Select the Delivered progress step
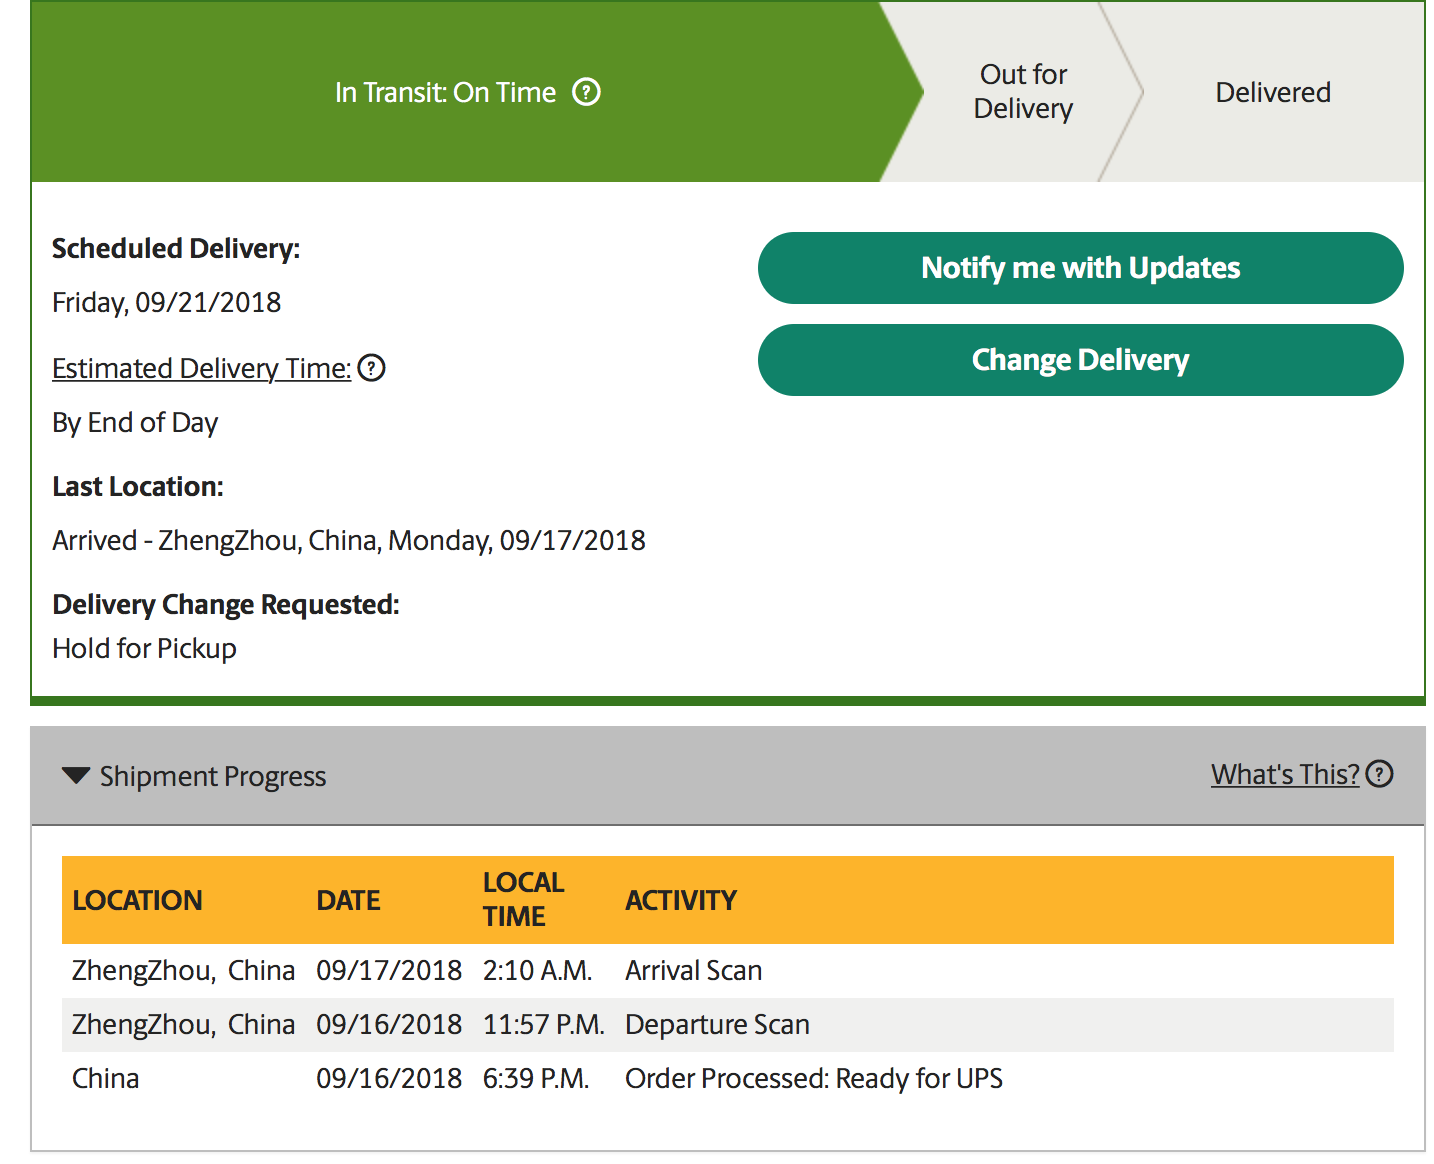1434x1164 pixels. [1272, 93]
